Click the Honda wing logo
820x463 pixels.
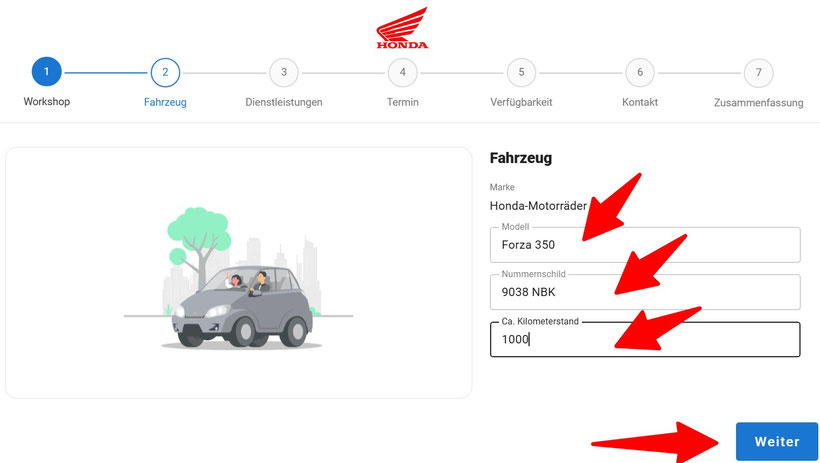tap(402, 28)
